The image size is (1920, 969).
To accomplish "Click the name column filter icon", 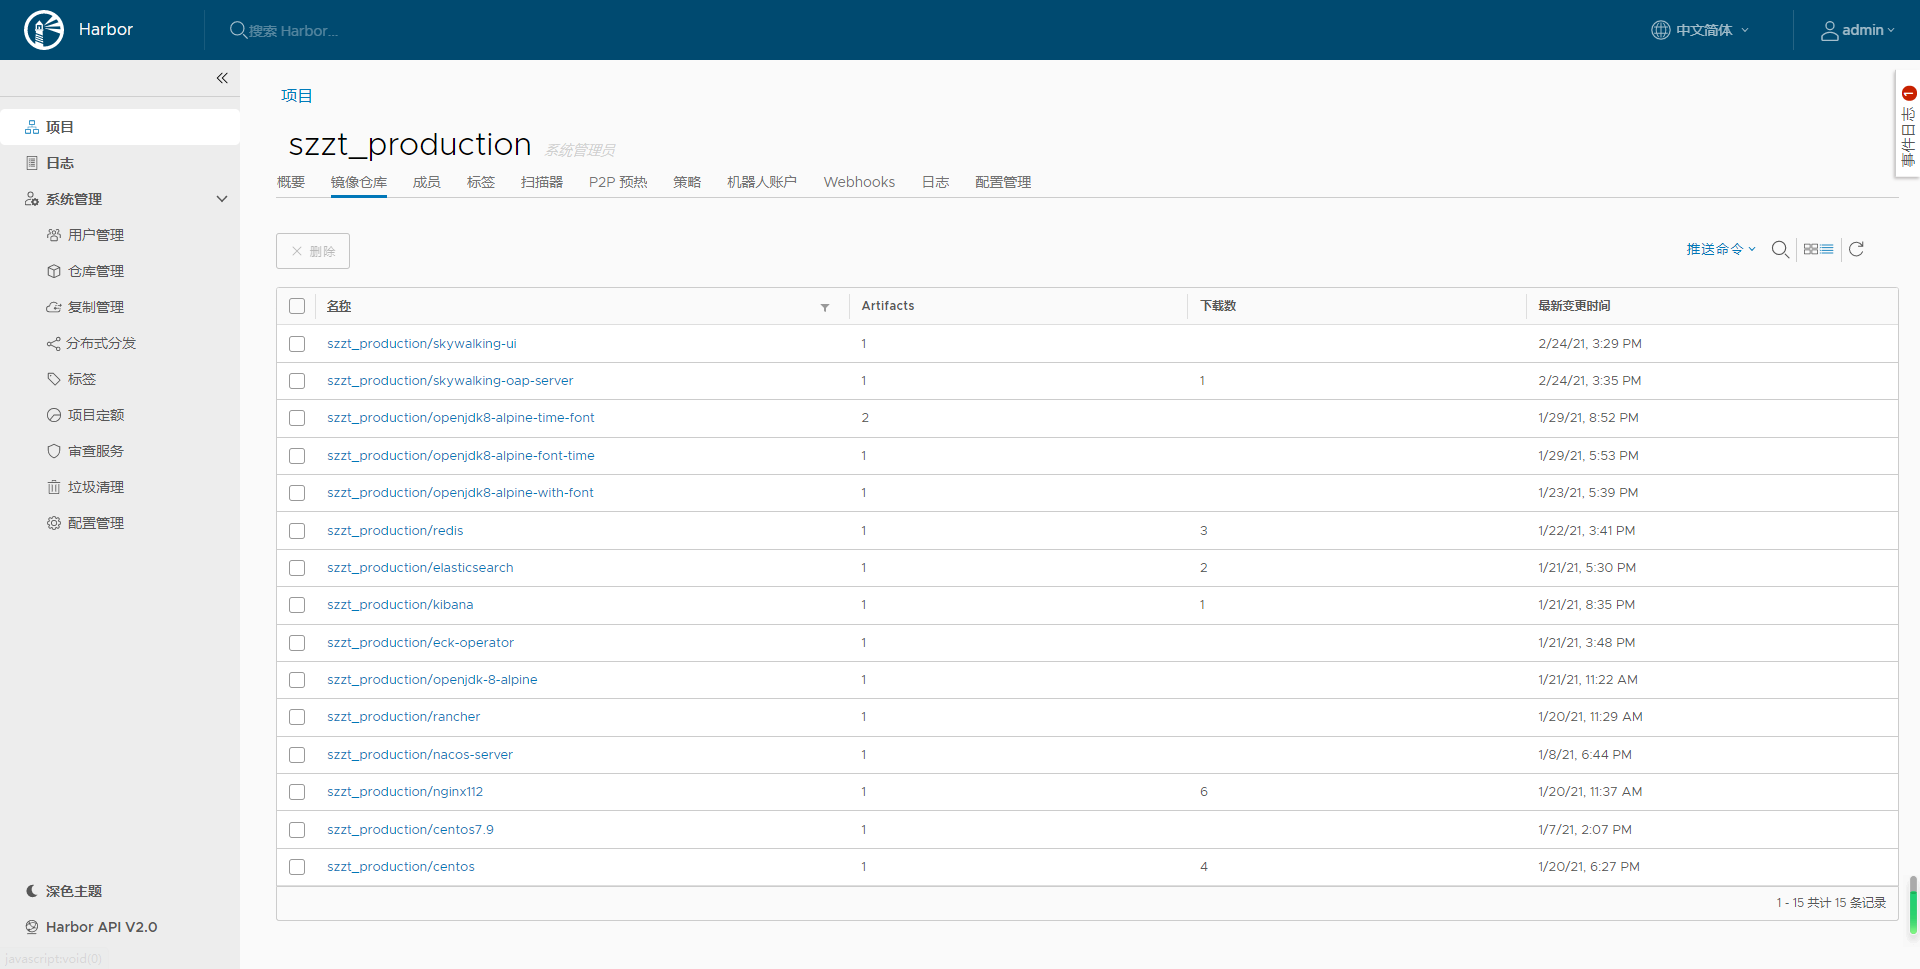I will click(825, 307).
